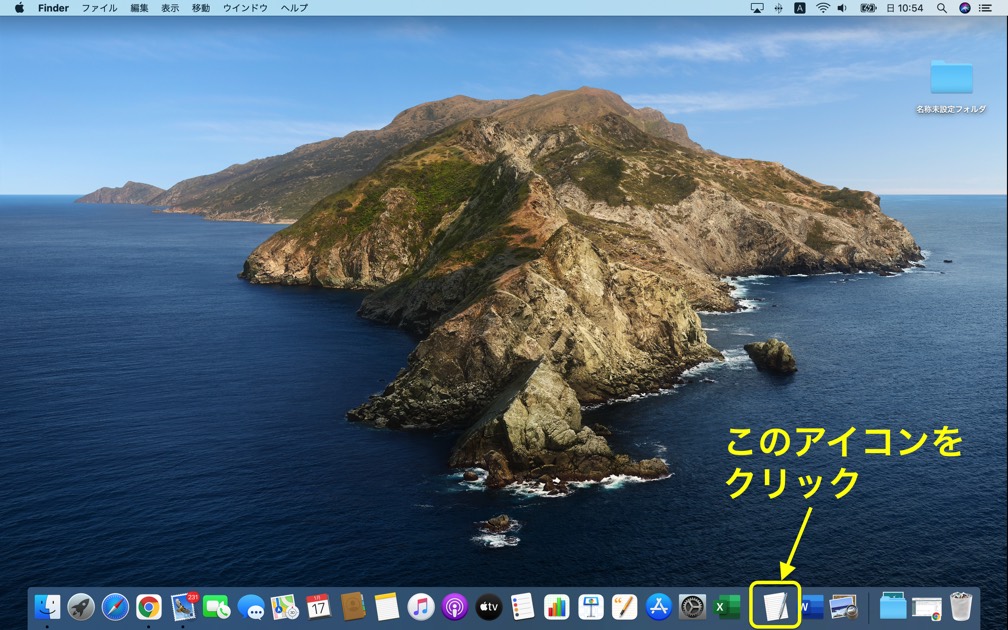Open Google Chrome in the Dock
This screenshot has width=1008, height=630.
[x=149, y=606]
